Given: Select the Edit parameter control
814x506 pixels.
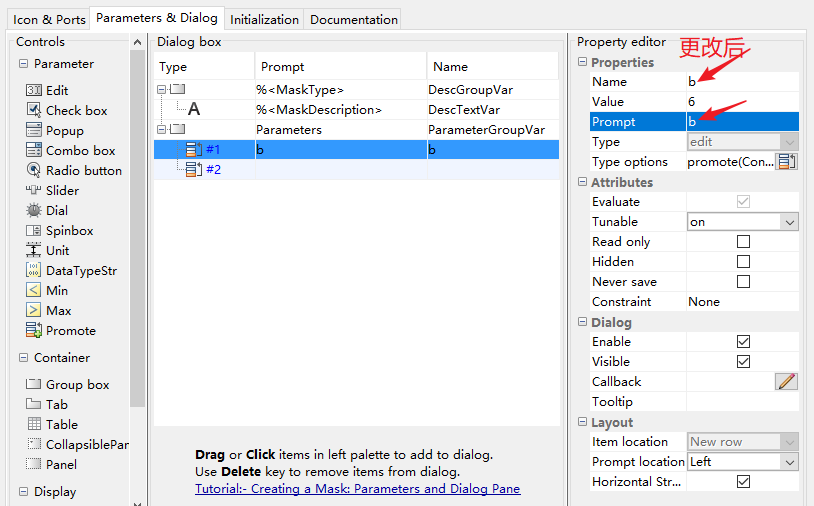Looking at the screenshot, I should click(47, 90).
